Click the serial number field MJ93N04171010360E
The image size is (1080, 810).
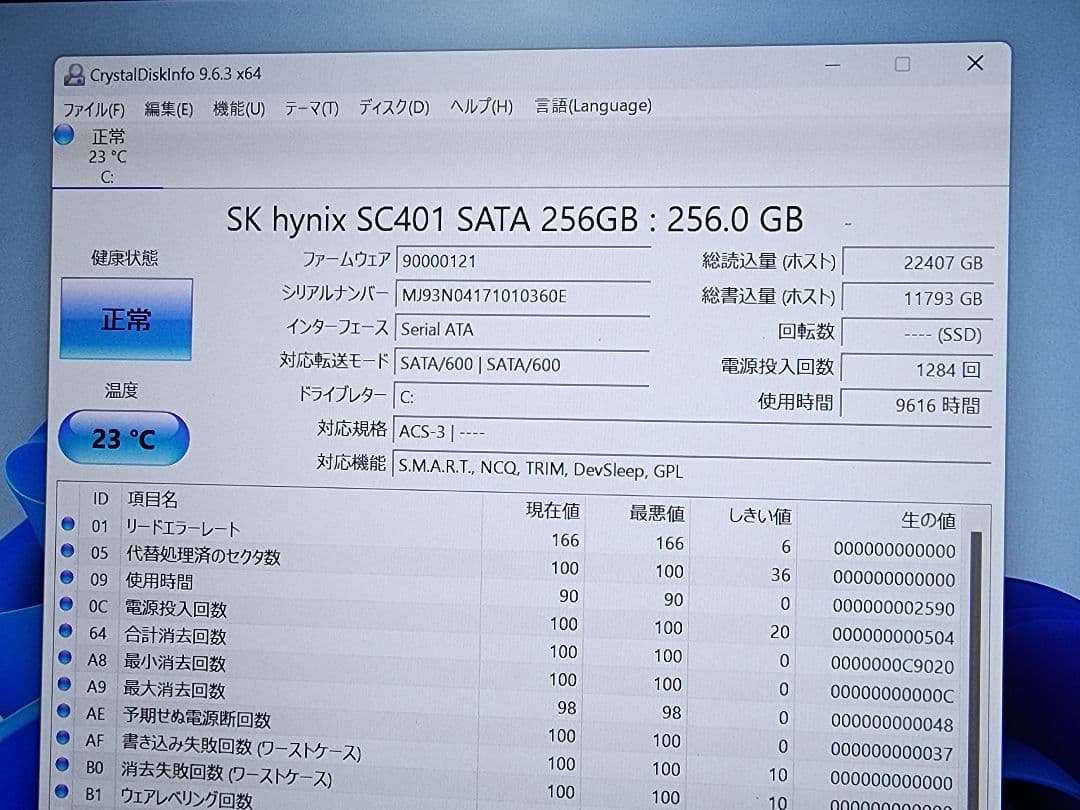coord(522,295)
